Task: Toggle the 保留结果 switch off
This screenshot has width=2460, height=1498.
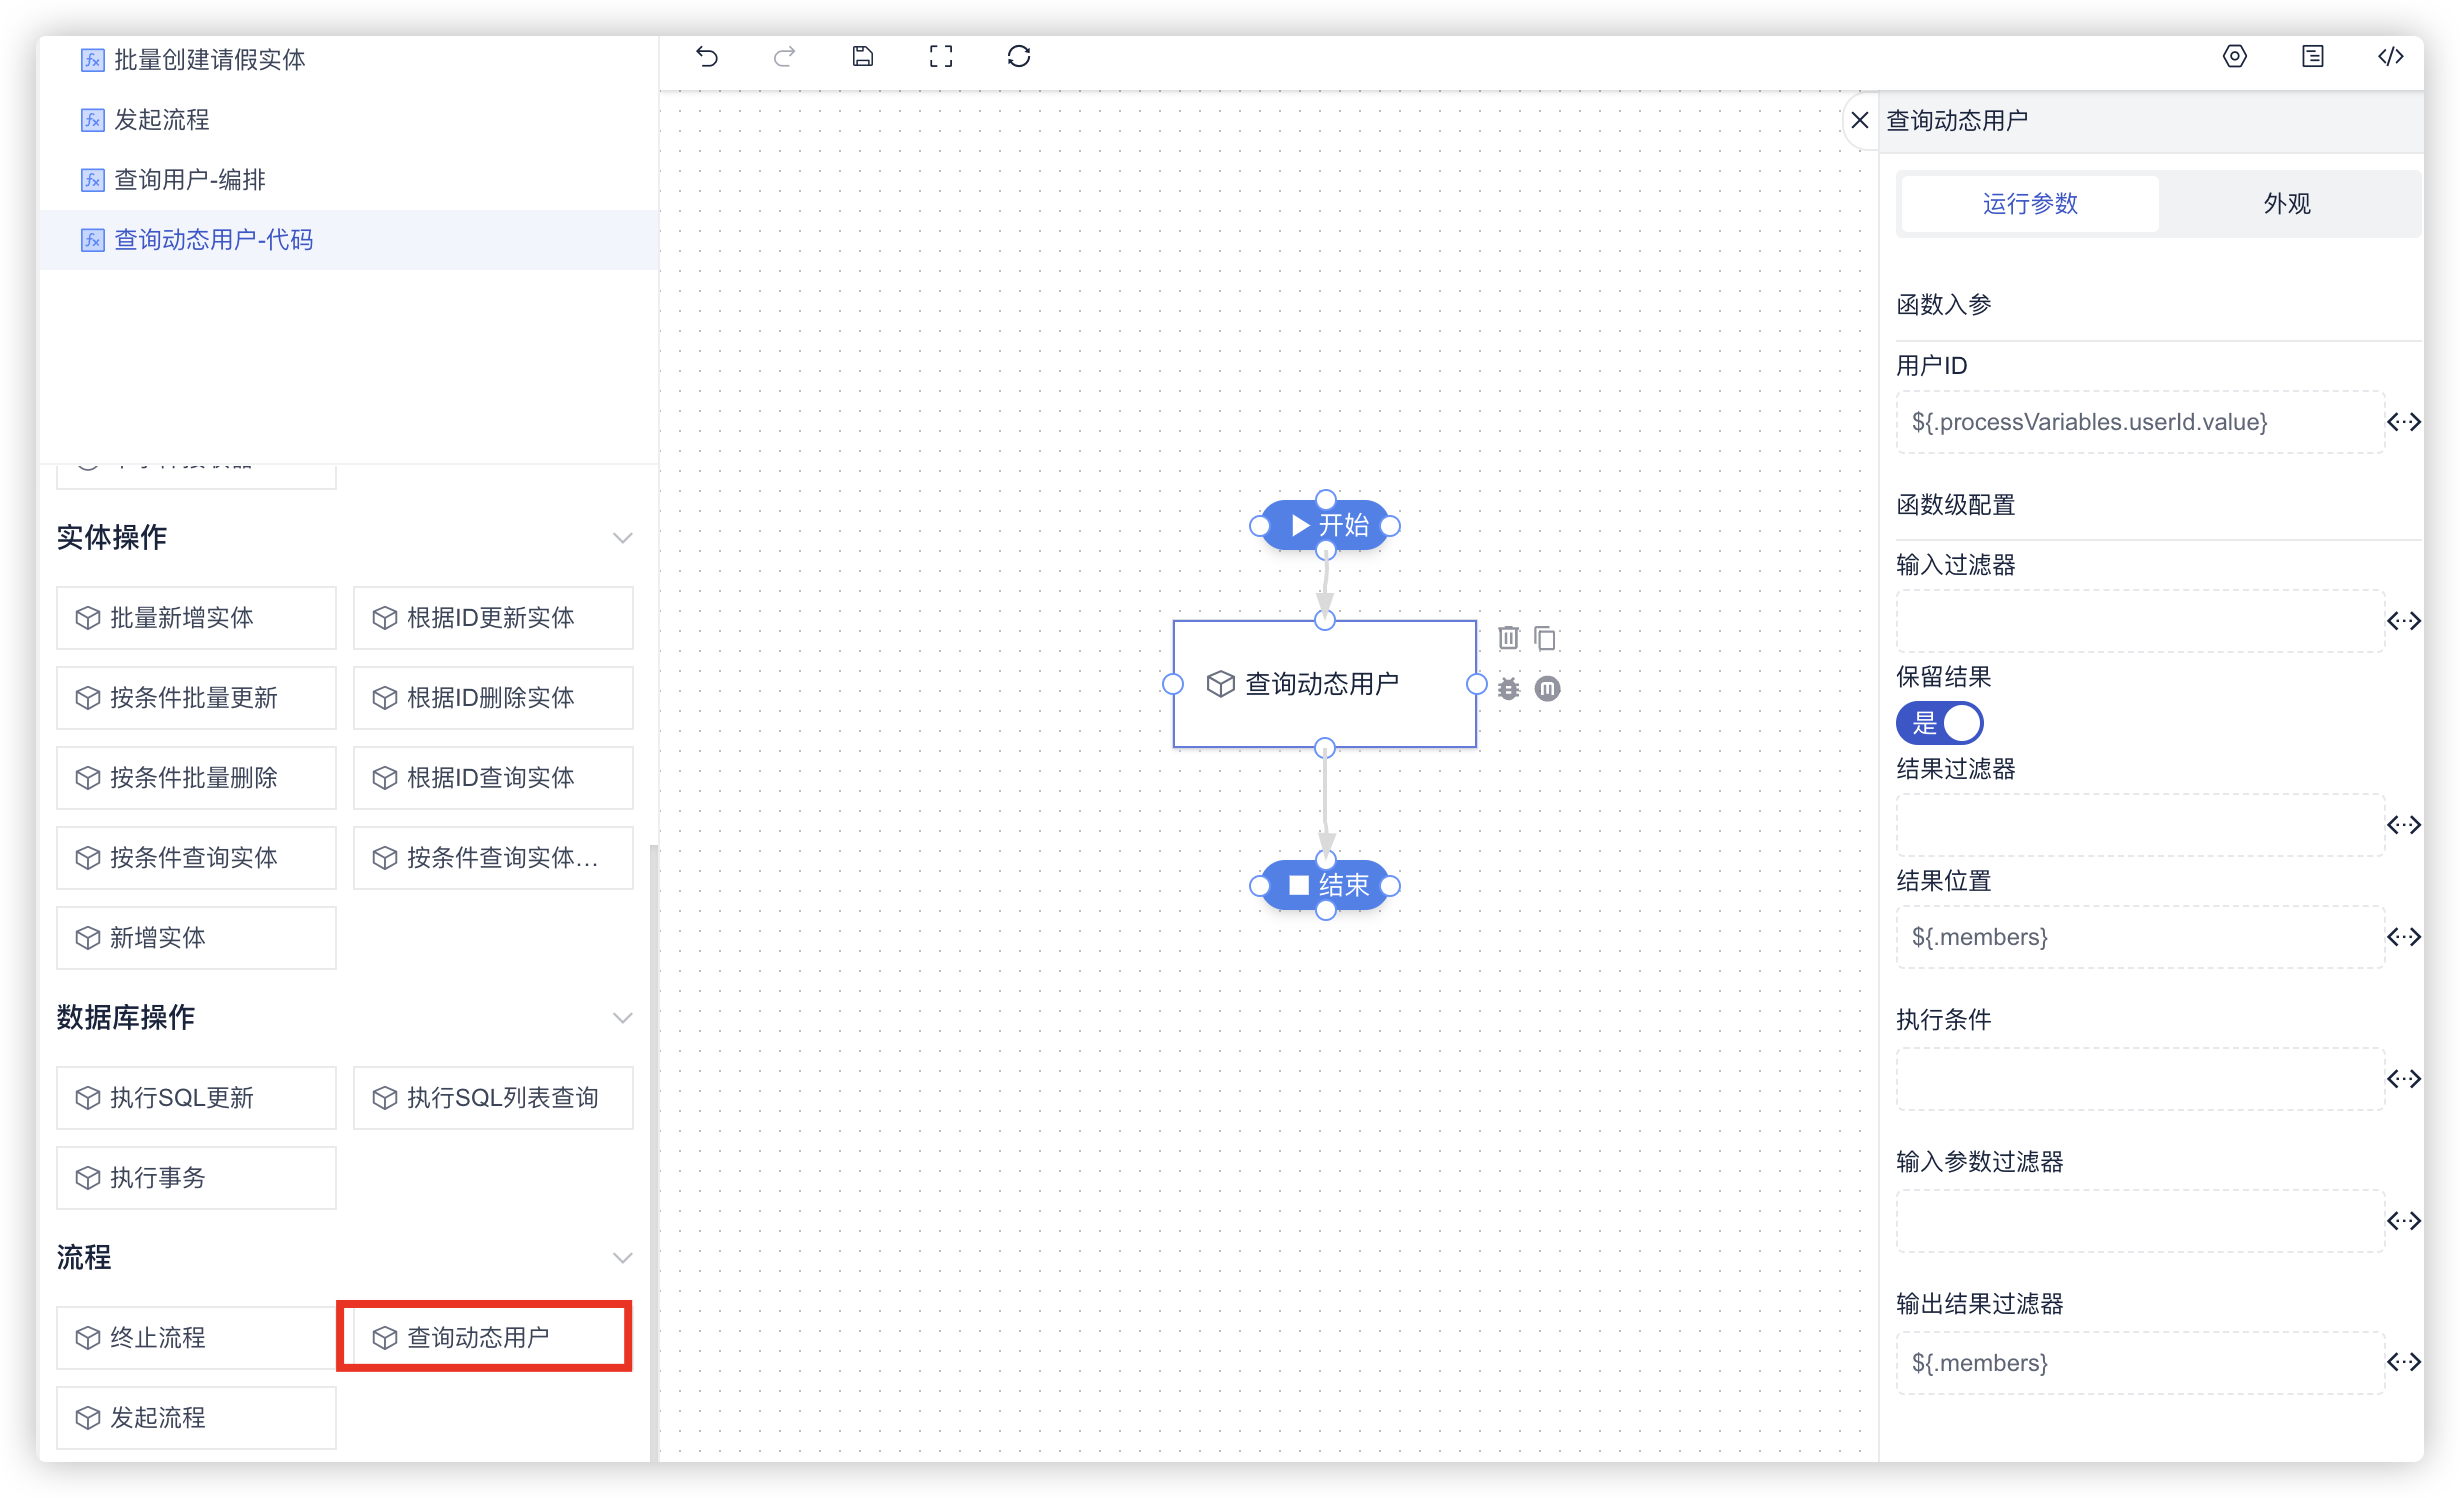Action: (x=1939, y=723)
